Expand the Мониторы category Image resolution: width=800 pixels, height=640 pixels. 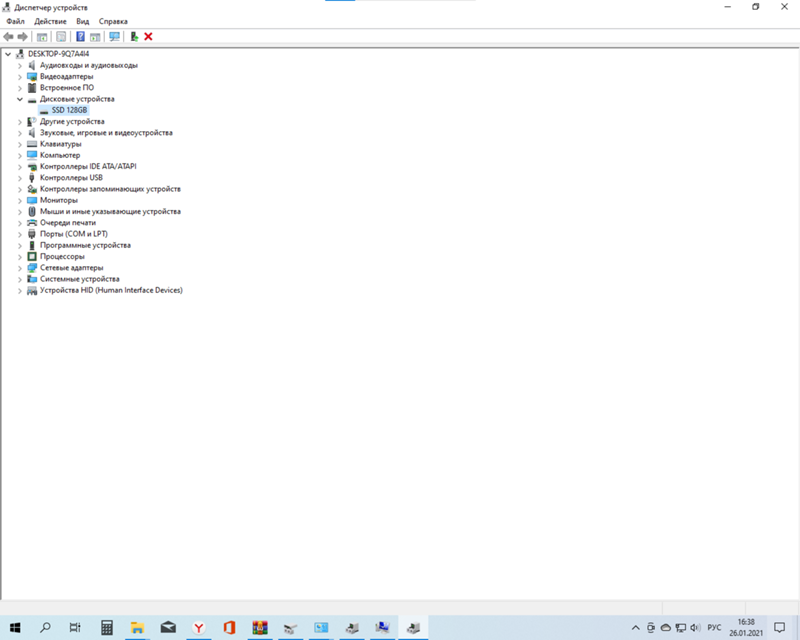click(x=20, y=200)
